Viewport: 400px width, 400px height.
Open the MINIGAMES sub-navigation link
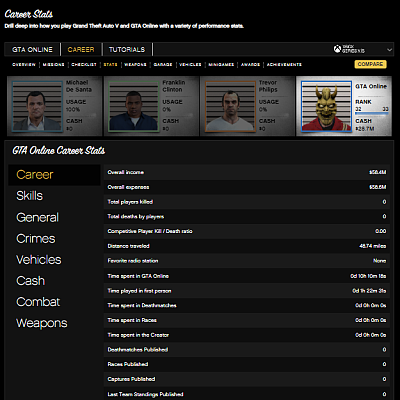tap(221, 65)
